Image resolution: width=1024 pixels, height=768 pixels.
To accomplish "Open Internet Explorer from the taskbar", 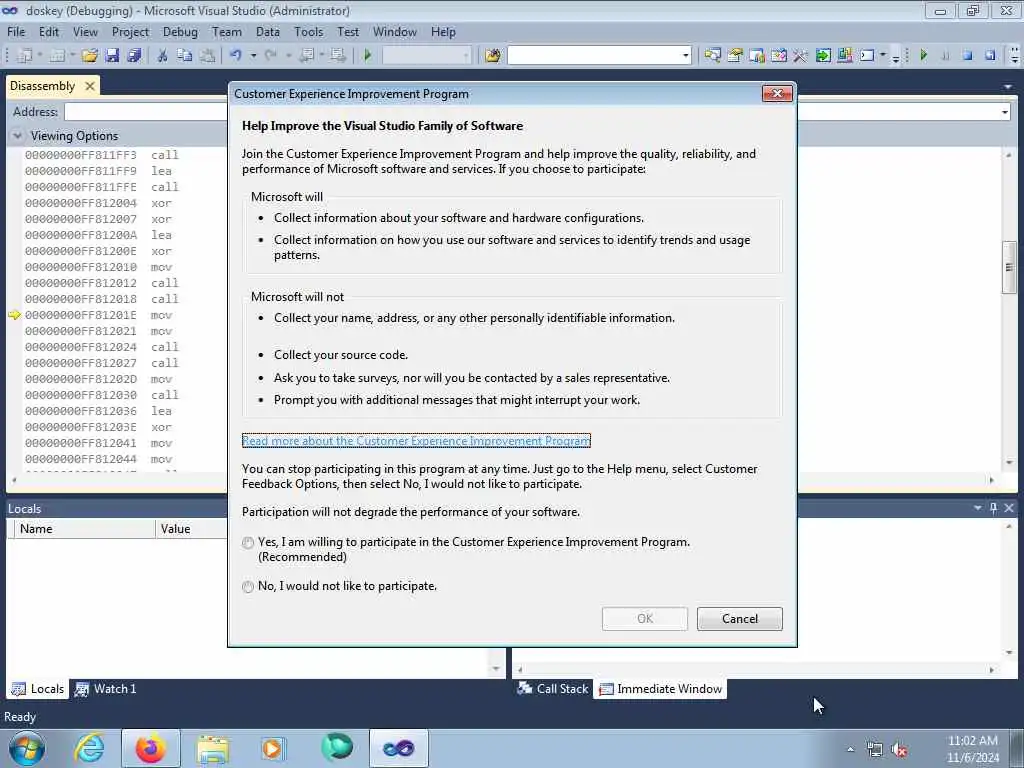I will (89, 748).
